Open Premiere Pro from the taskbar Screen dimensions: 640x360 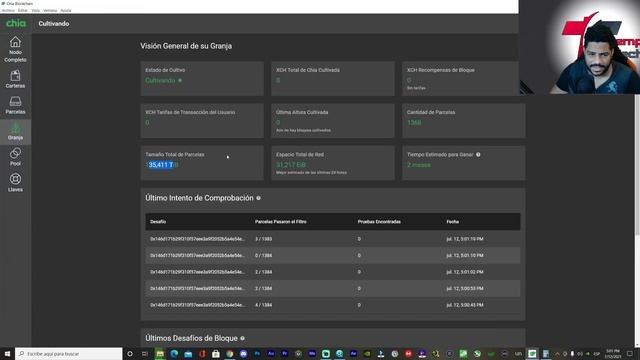284,354
